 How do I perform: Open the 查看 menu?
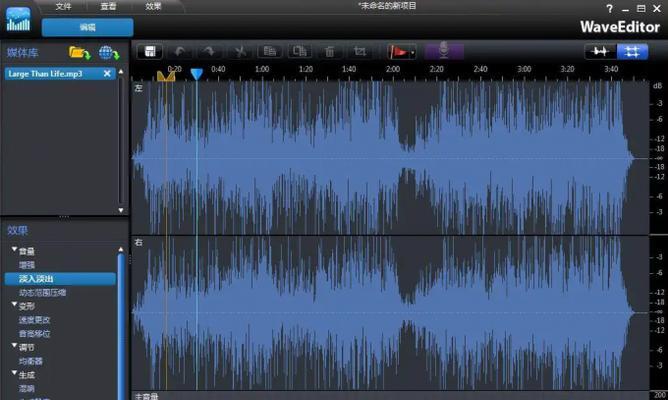108,6
